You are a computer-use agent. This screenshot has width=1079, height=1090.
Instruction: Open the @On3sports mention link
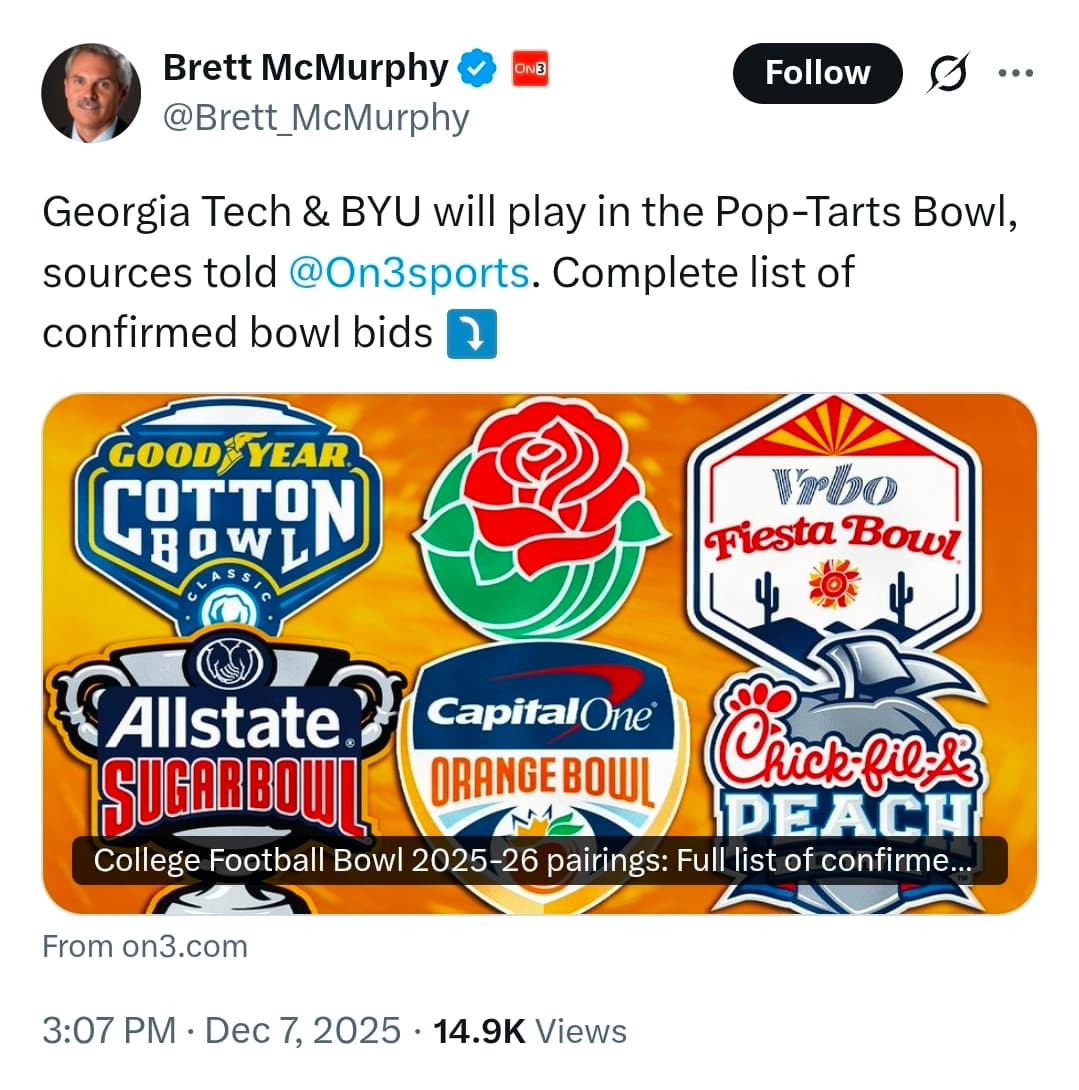408,273
